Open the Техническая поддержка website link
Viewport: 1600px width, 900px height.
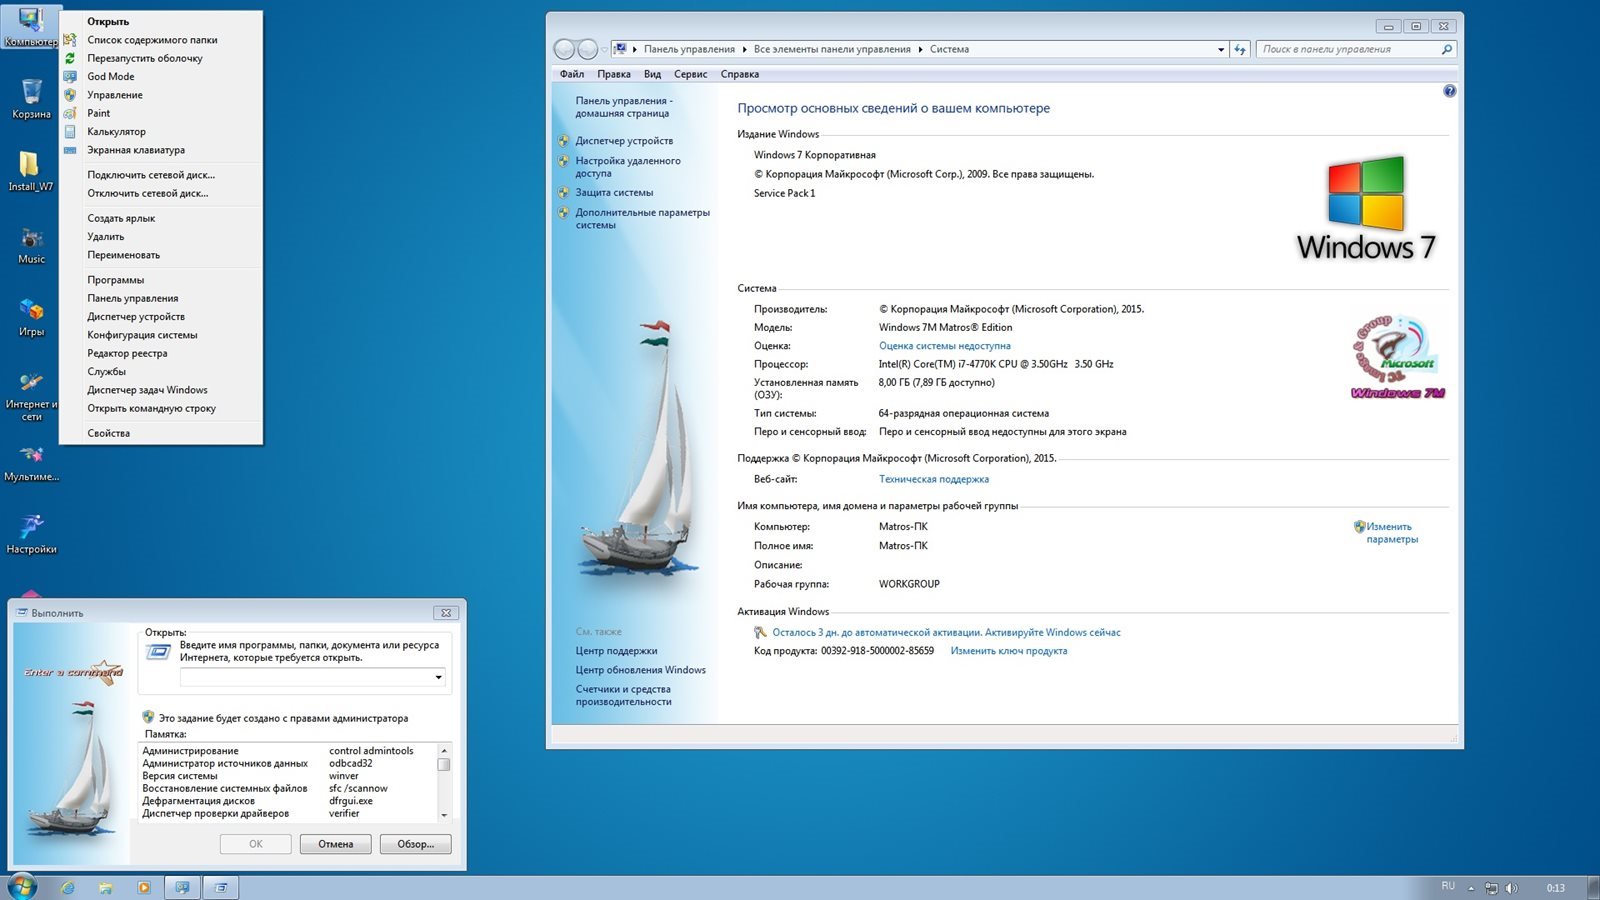[x=934, y=479]
